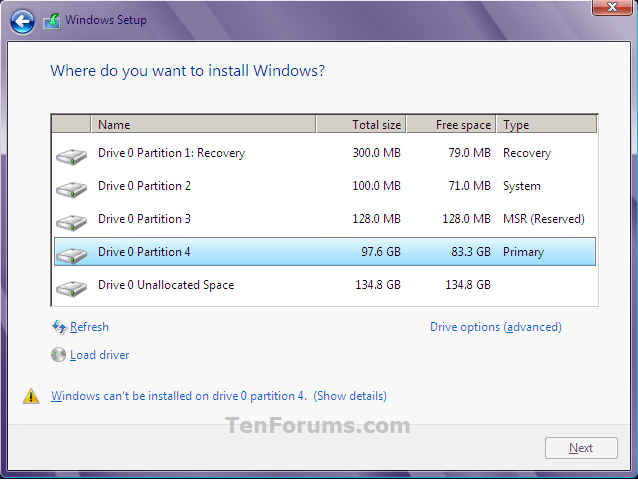Click the Recovery type cell

click(x=527, y=153)
